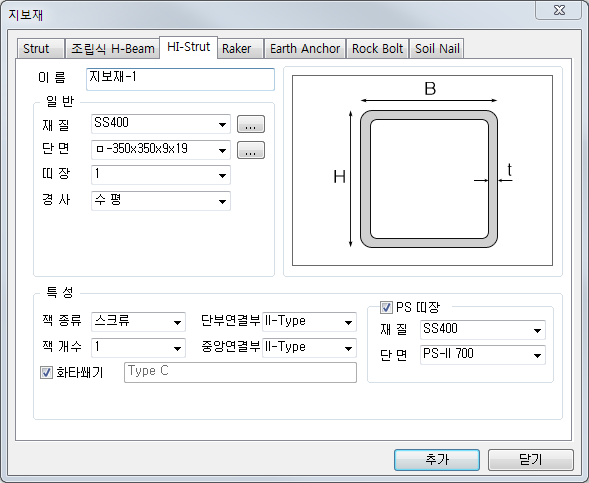Uncheck the 화타쐐기 checkbox

46,372
